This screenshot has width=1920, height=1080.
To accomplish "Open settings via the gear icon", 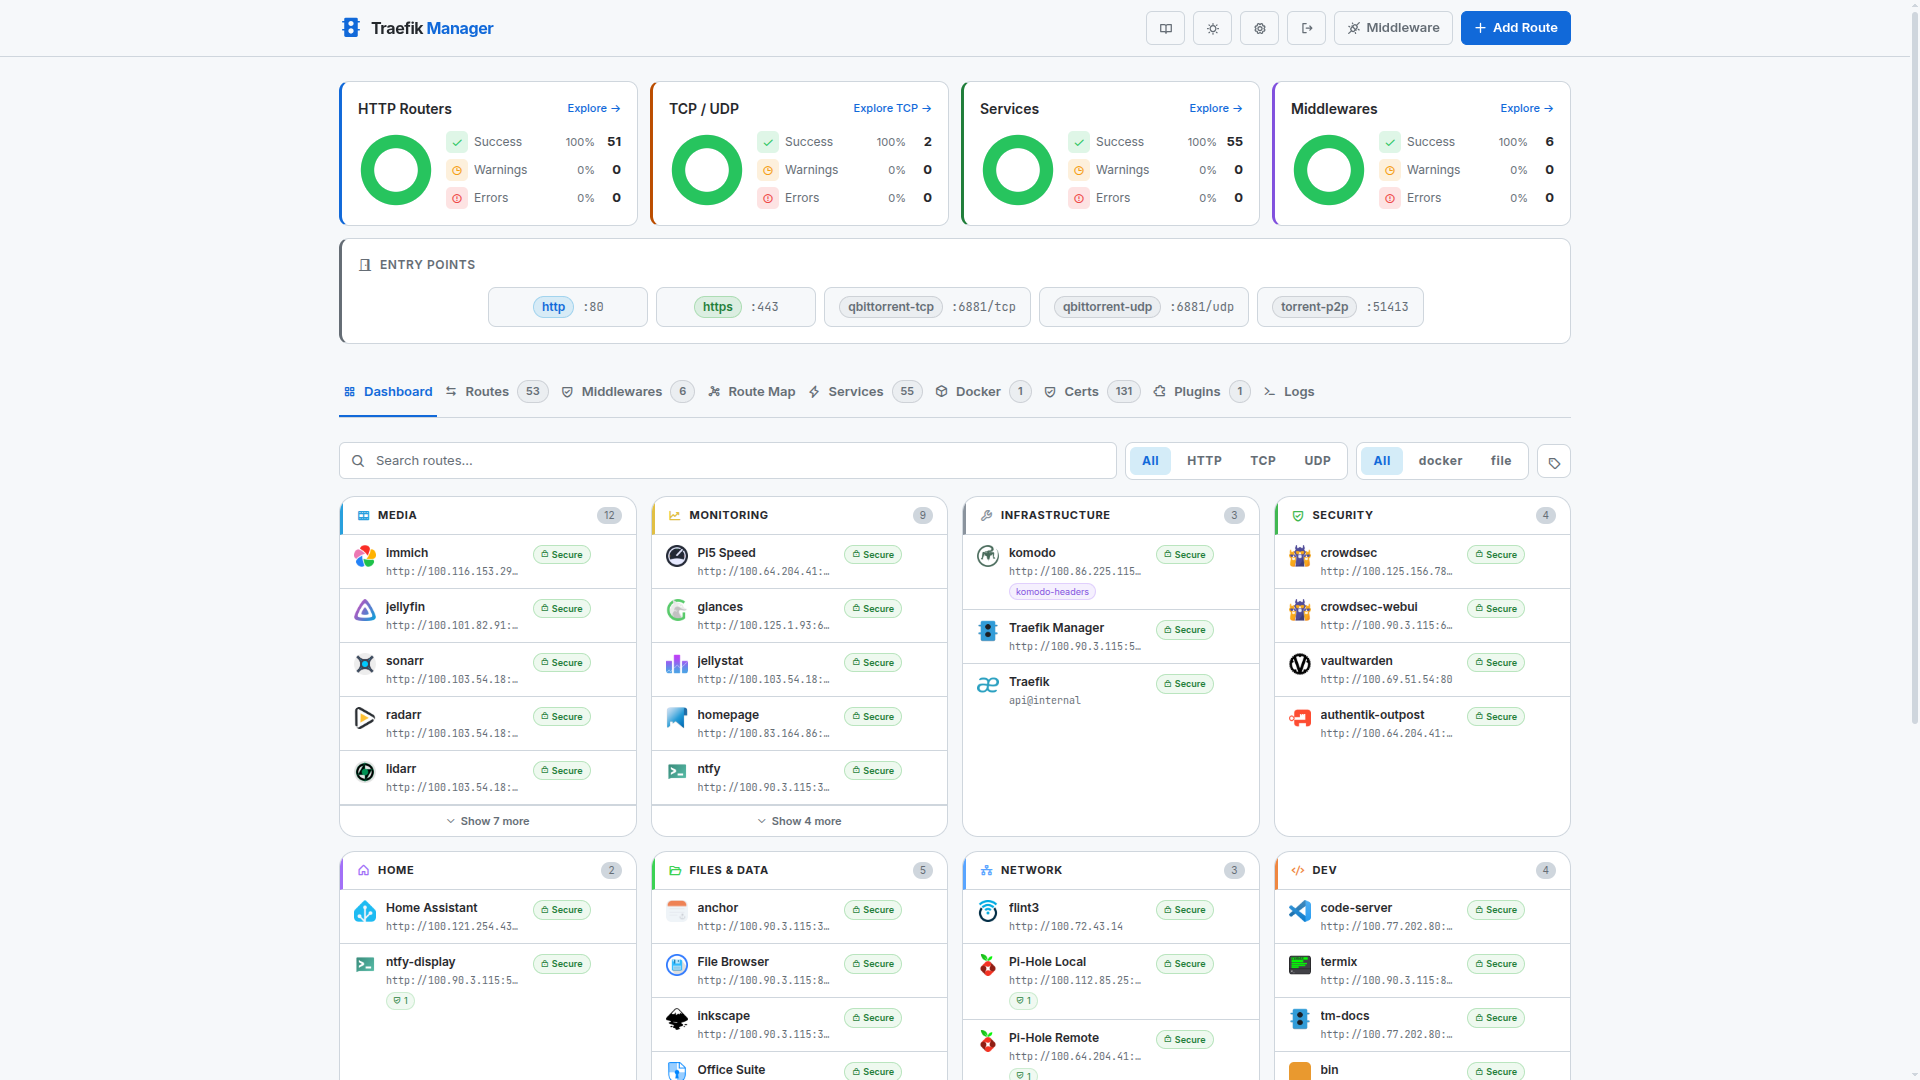I will [1259, 28].
